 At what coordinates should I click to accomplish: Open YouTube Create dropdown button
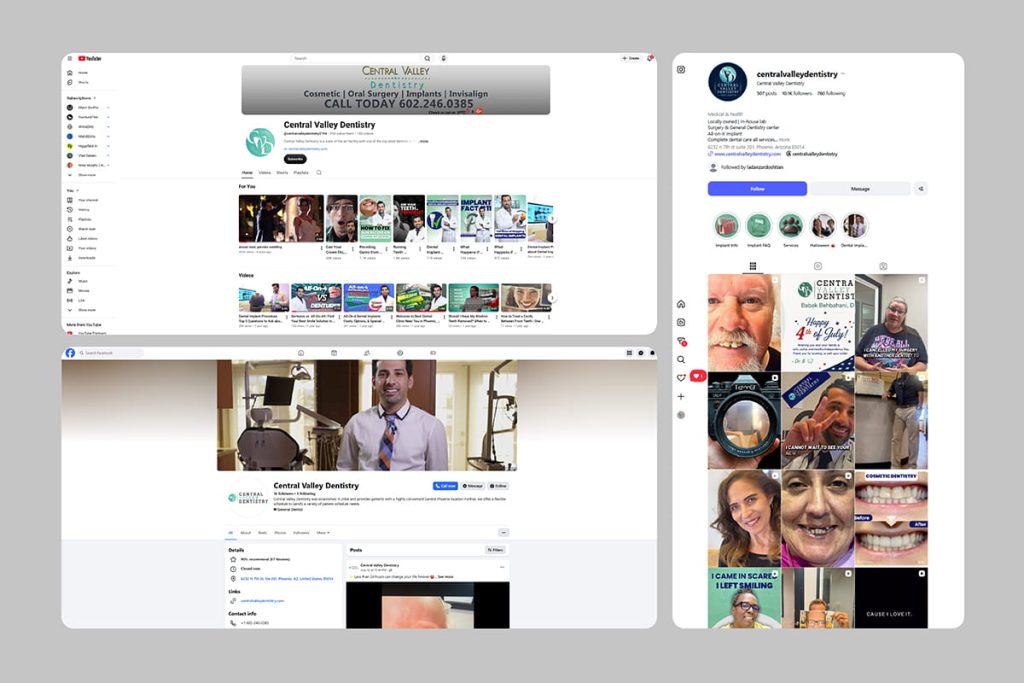coord(631,58)
